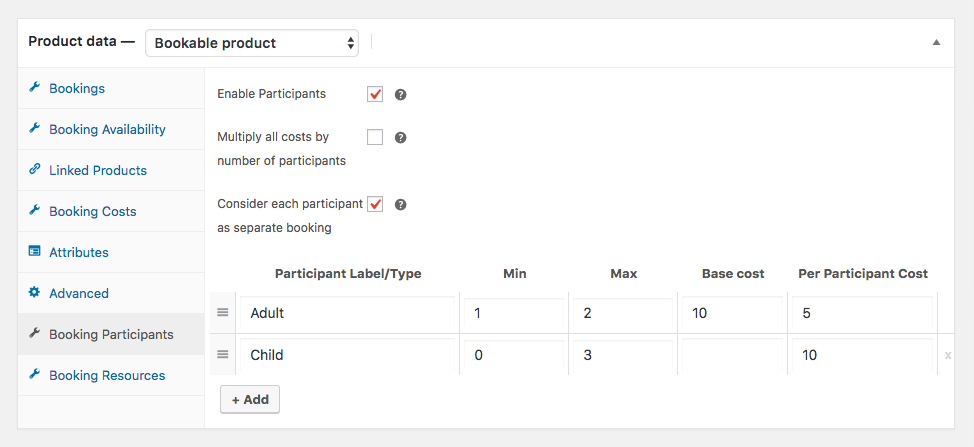974x447 pixels.
Task: Switch to the Booking Costs tab
Action: (92, 211)
